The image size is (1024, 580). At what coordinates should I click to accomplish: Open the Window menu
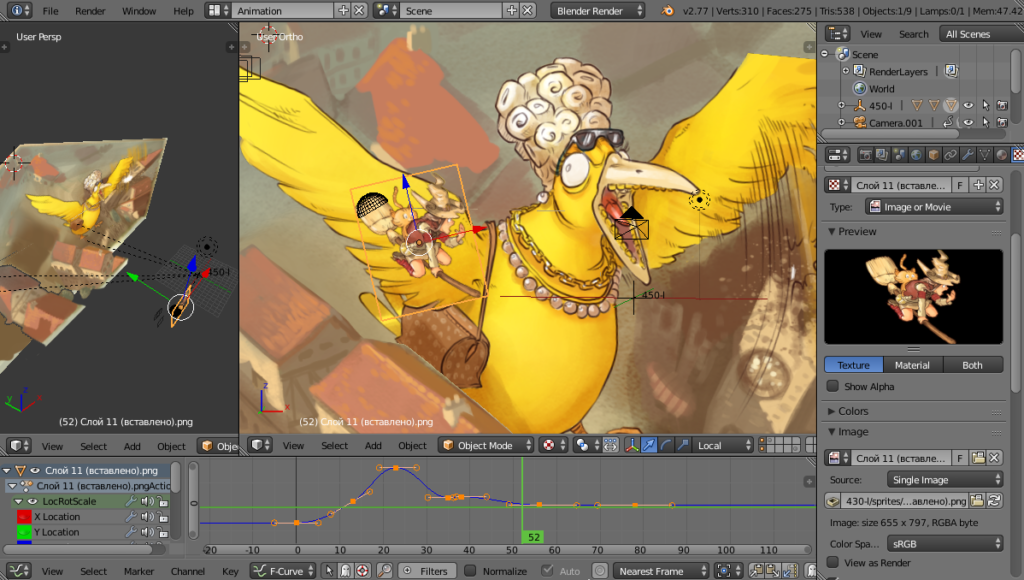pos(139,10)
